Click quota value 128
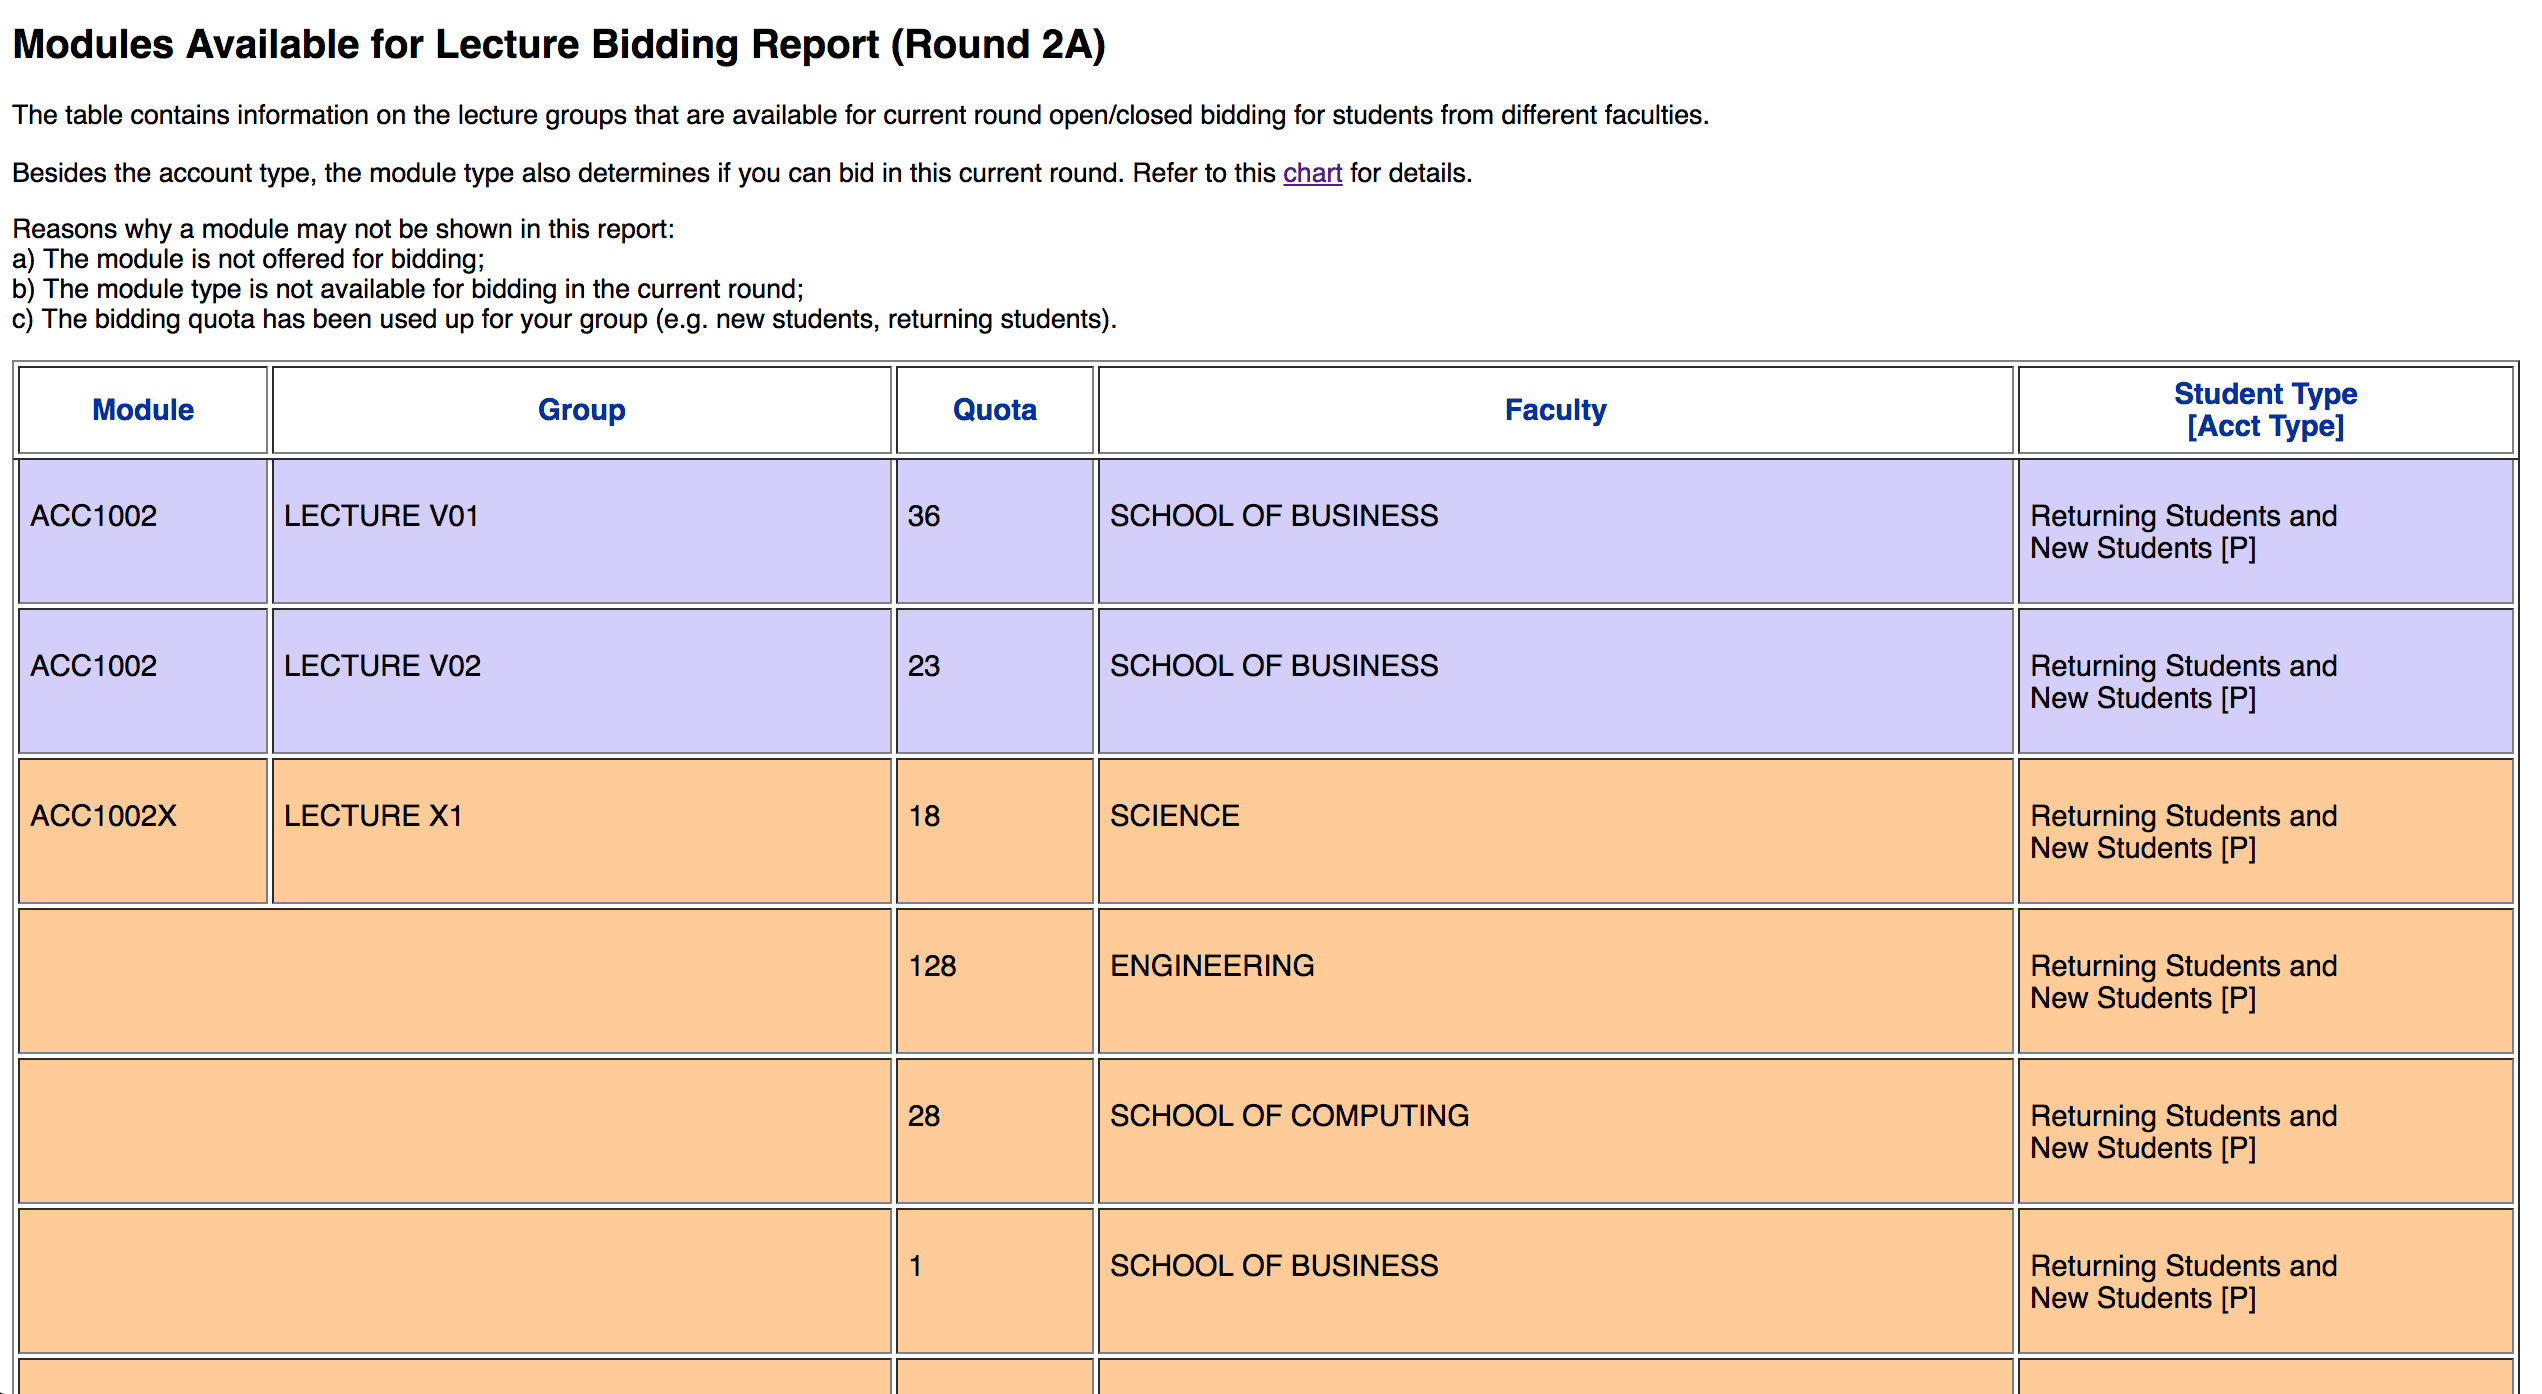This screenshot has width=2542, height=1394. [x=932, y=966]
